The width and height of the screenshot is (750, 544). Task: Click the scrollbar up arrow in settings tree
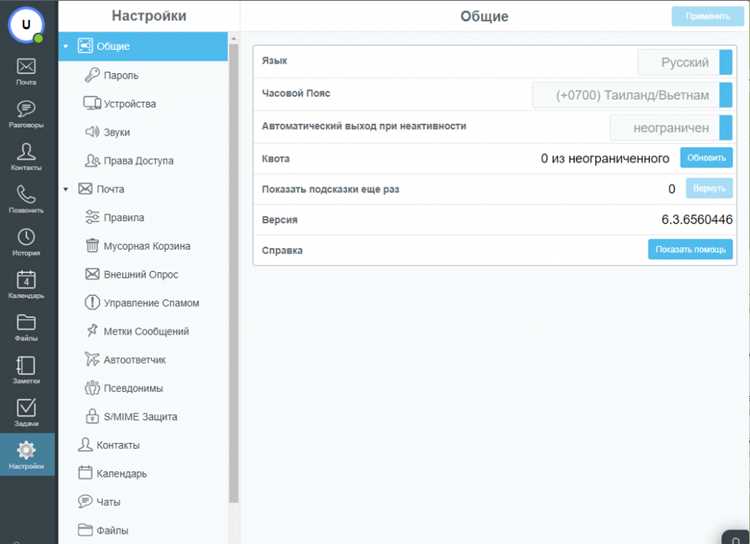click(x=233, y=38)
